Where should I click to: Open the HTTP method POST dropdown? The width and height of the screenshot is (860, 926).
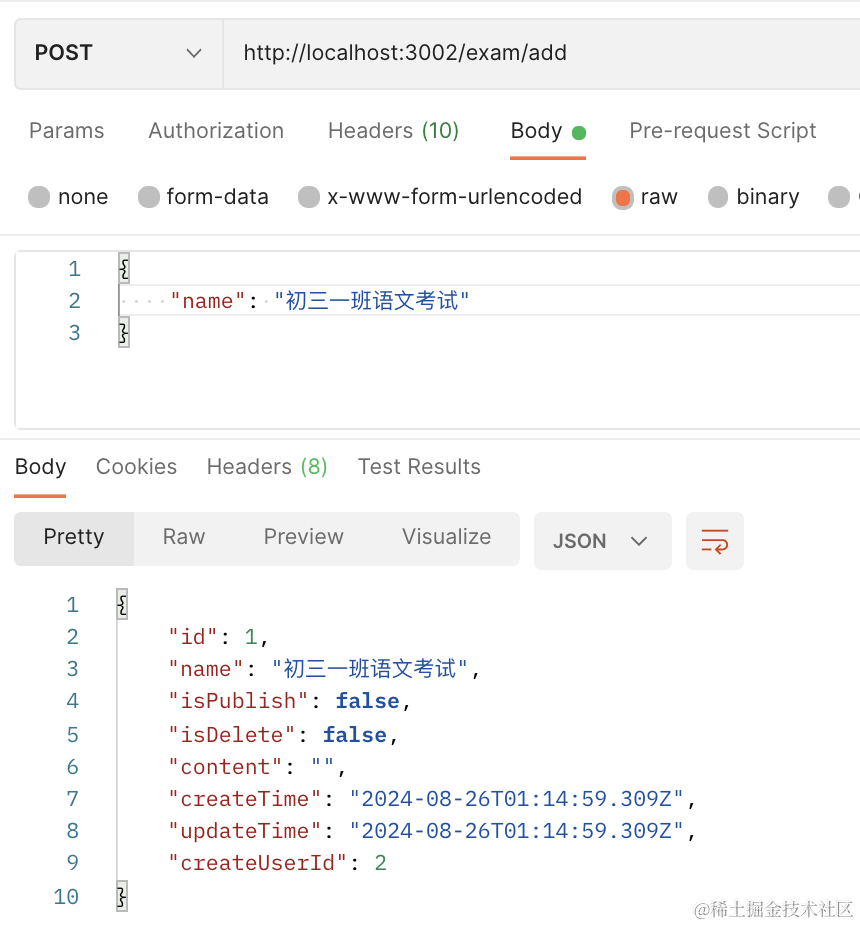pyautogui.click(x=118, y=53)
